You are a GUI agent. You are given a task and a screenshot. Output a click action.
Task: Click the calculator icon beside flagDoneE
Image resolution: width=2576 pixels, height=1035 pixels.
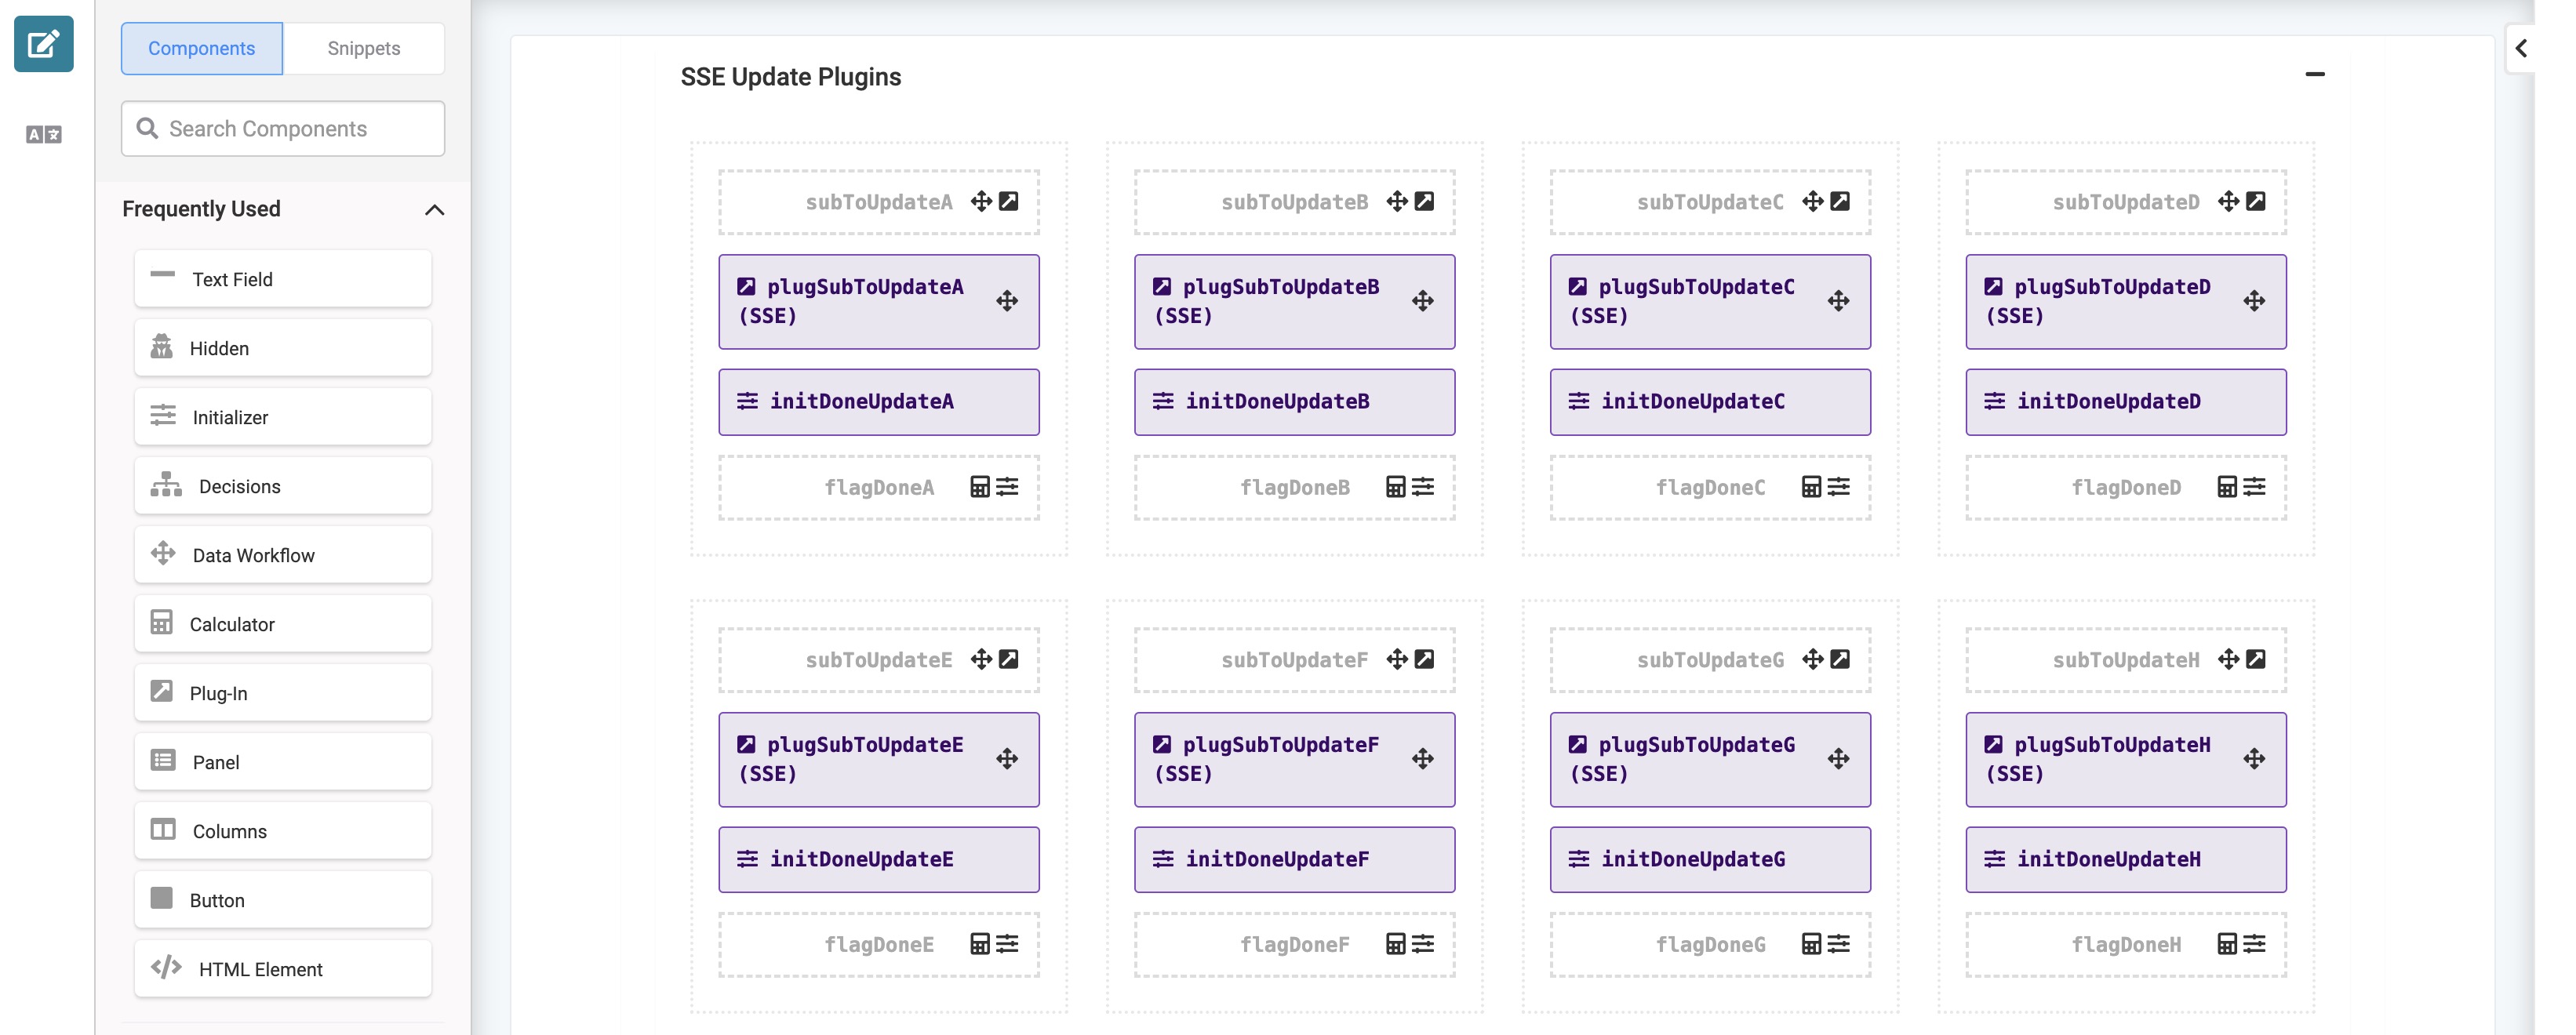coord(980,944)
